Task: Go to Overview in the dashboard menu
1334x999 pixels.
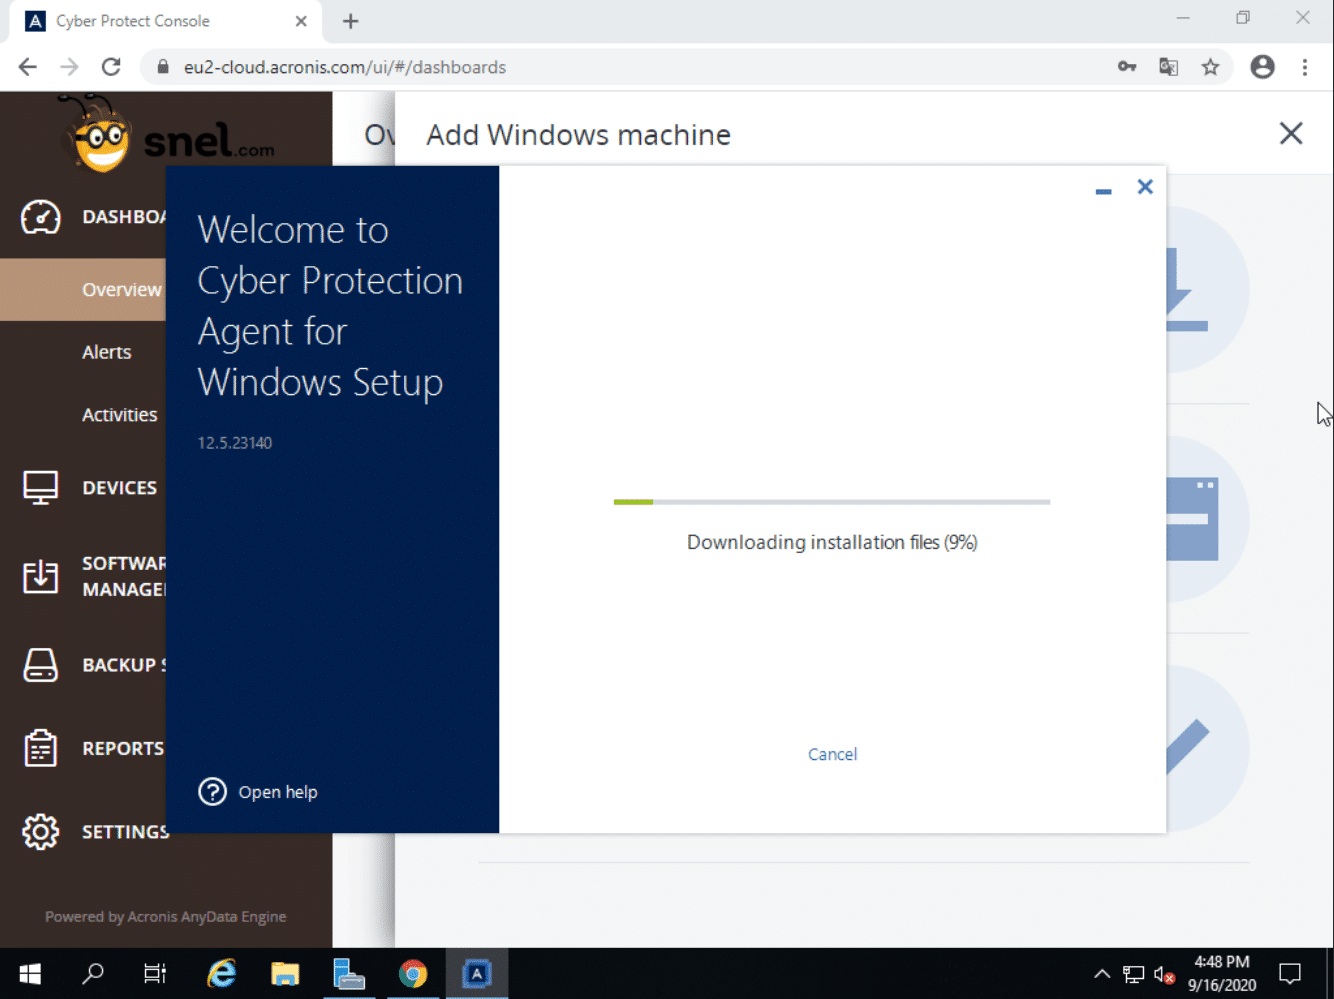Action: tap(121, 289)
